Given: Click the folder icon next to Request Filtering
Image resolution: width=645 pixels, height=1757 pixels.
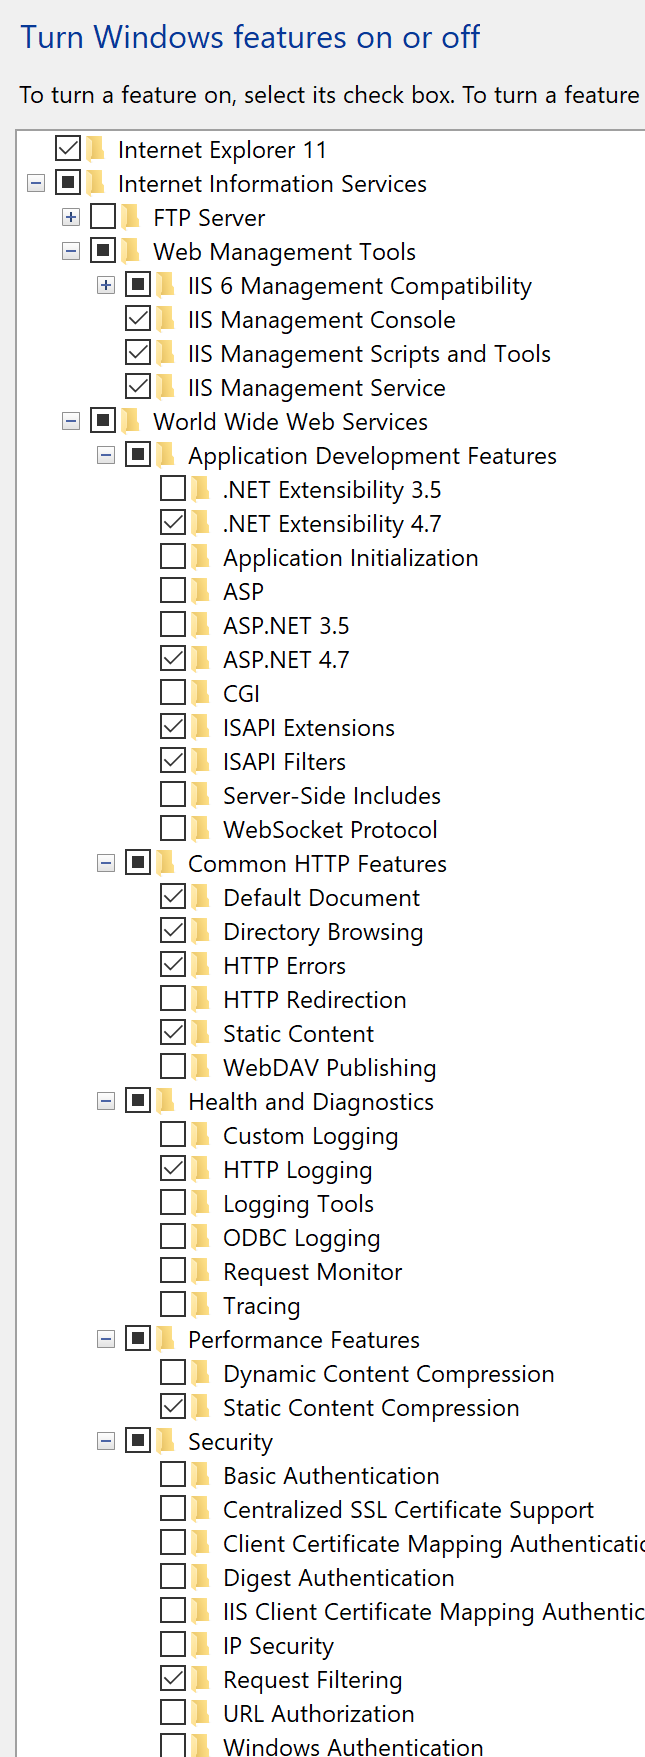Looking at the screenshot, I should click(x=201, y=1680).
